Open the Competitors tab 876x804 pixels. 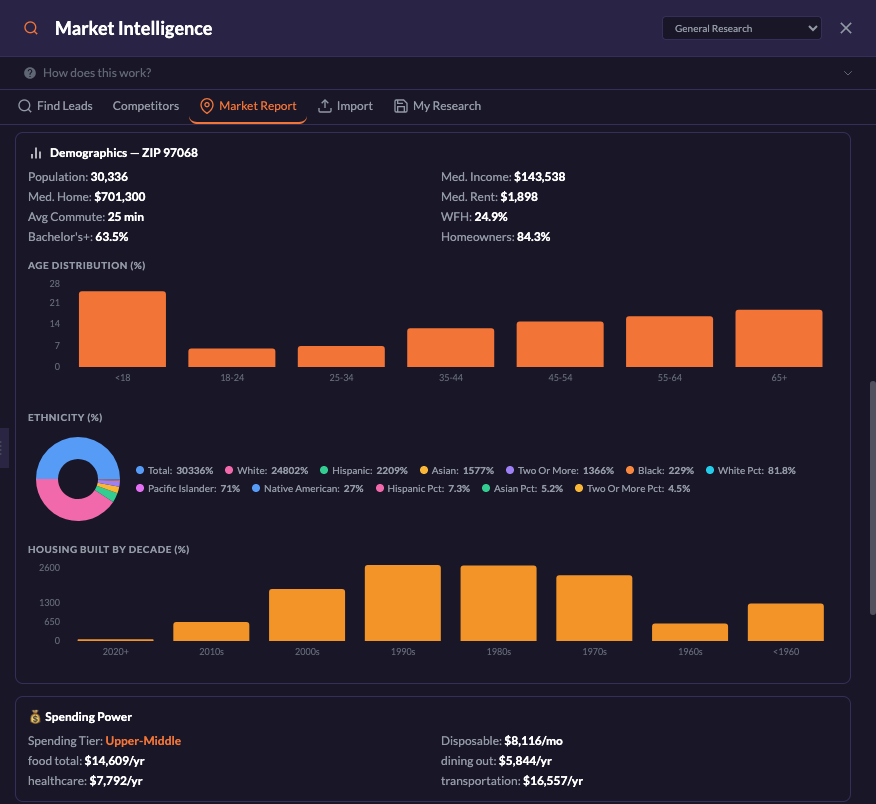[146, 106]
